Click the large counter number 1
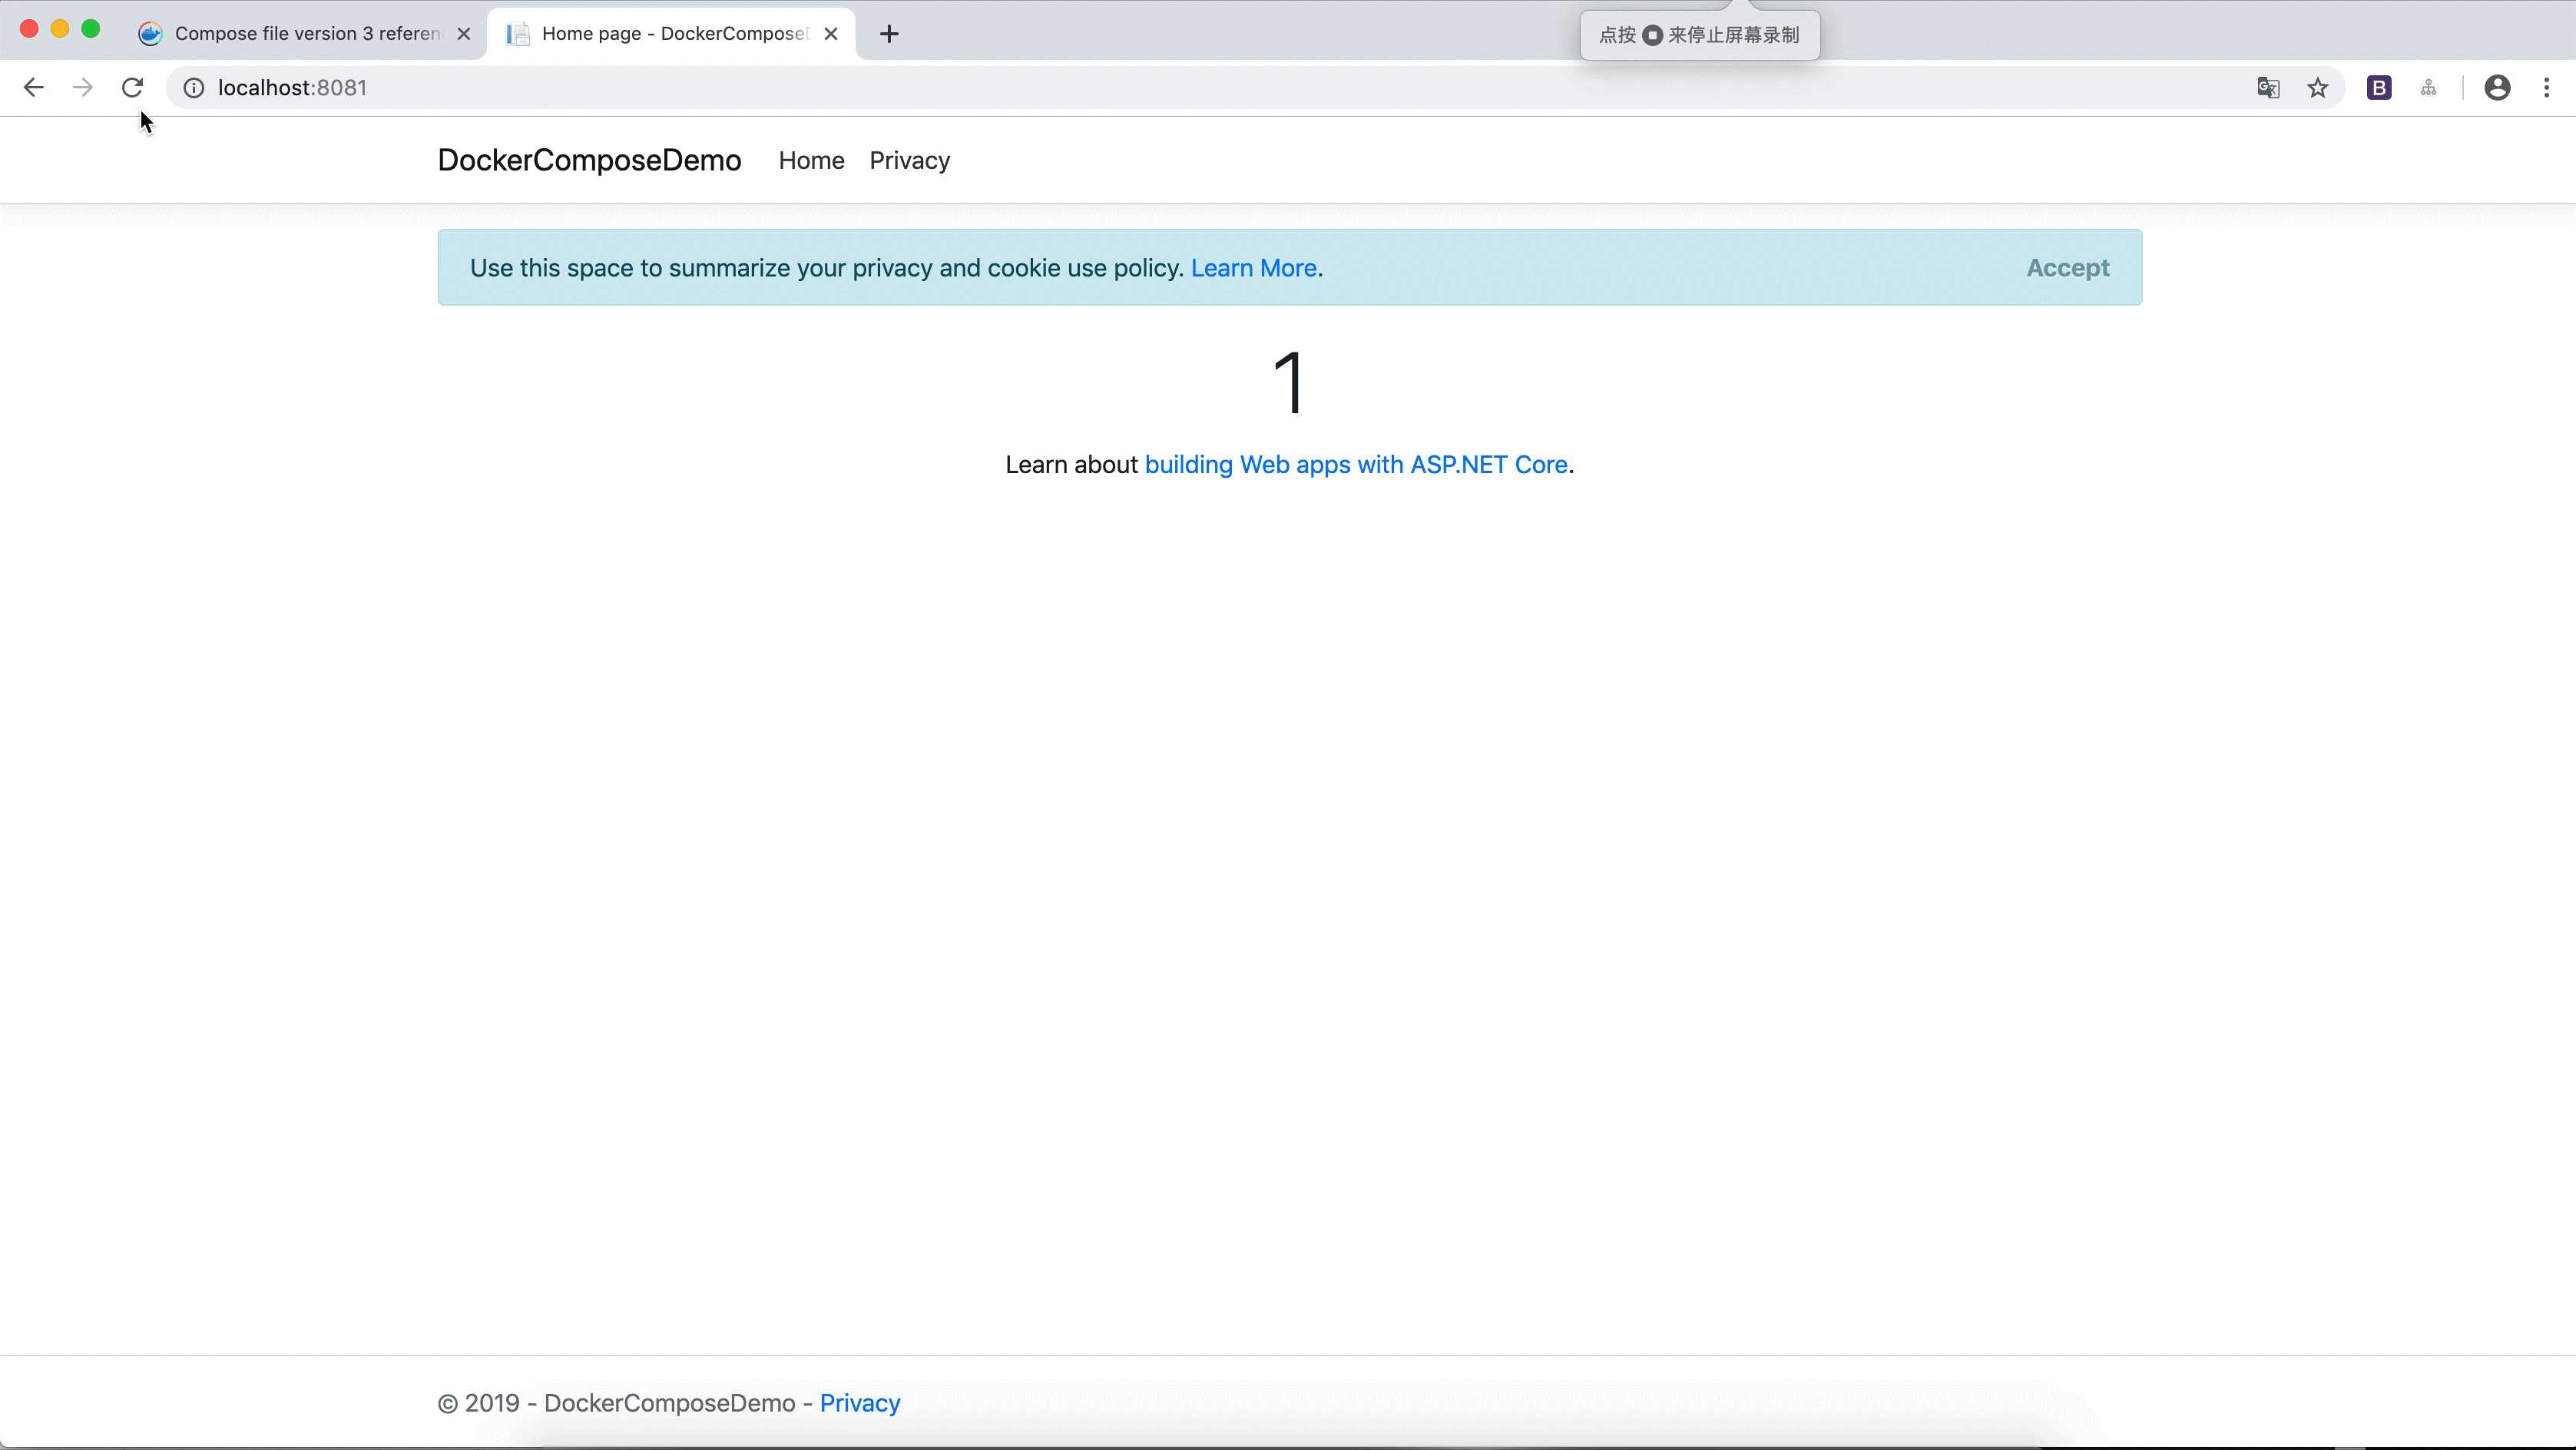Viewport: 2576px width, 1450px height. [x=1289, y=383]
